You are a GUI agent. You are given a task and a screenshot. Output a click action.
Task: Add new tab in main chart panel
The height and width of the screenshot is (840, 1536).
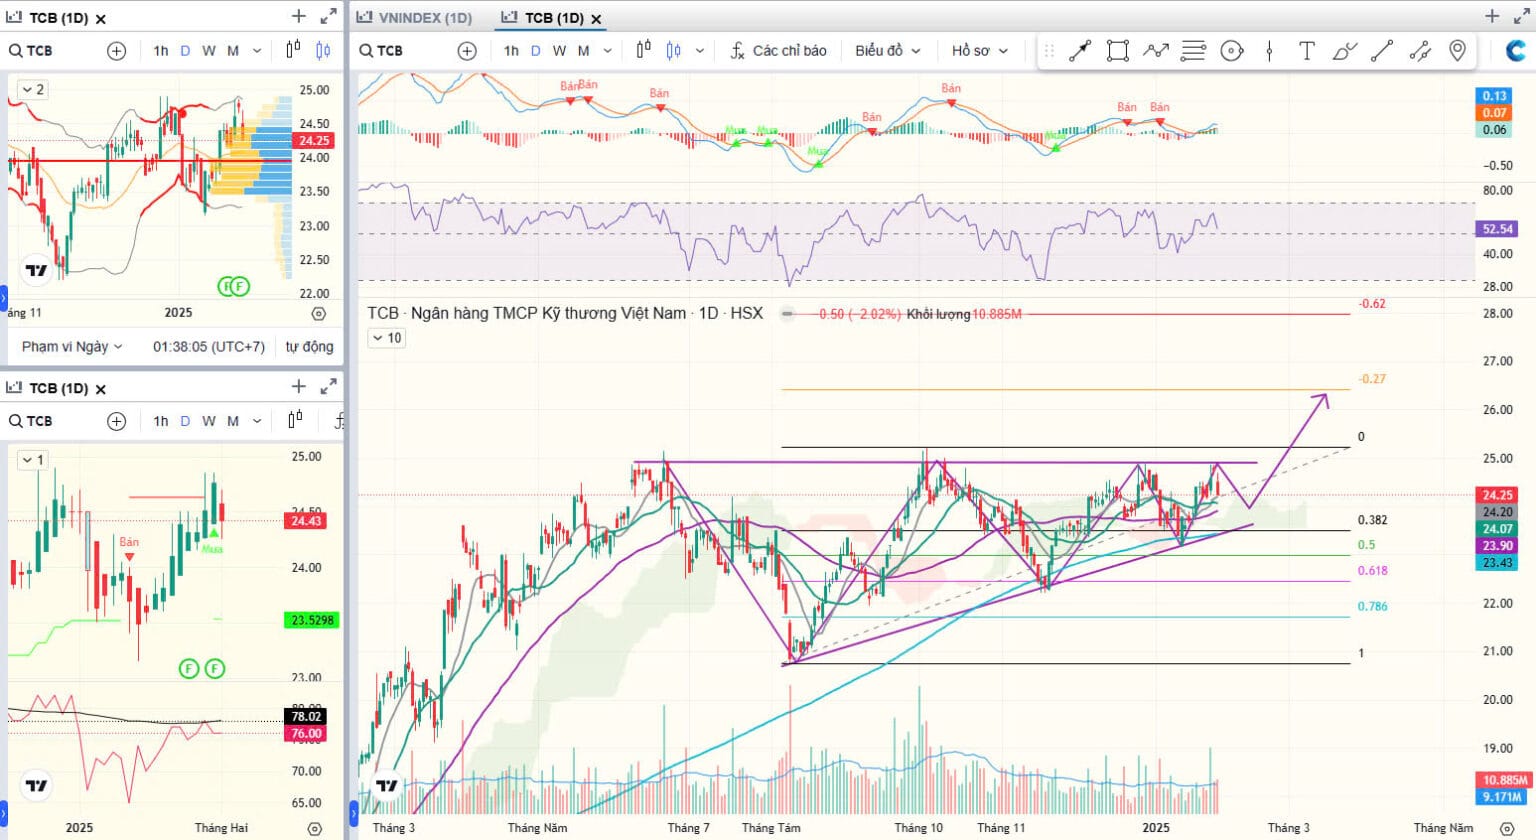[1492, 16]
